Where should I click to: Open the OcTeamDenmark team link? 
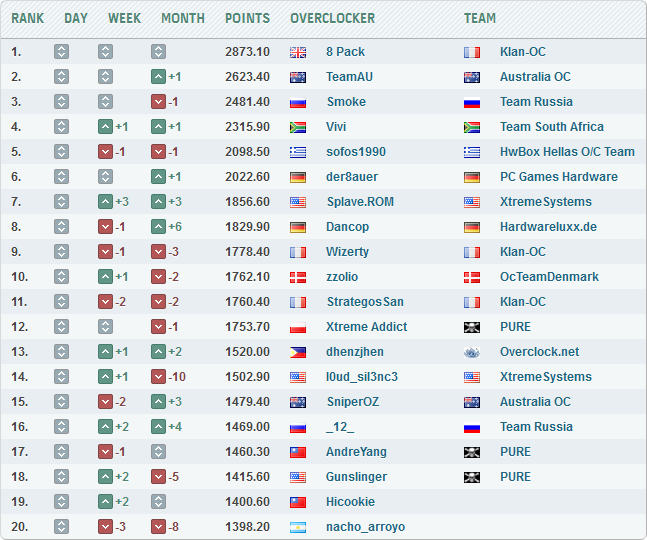(549, 277)
